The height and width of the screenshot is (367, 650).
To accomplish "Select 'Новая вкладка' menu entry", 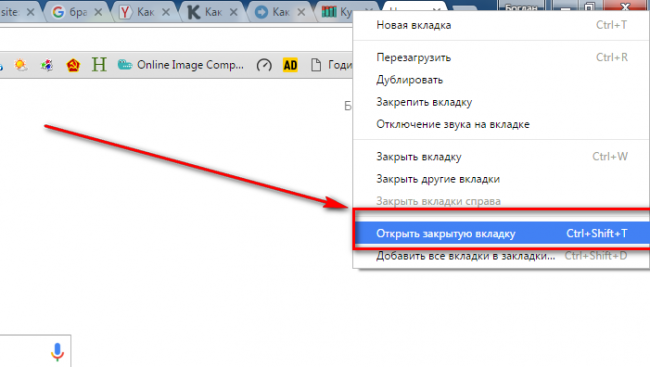I will point(501,25).
